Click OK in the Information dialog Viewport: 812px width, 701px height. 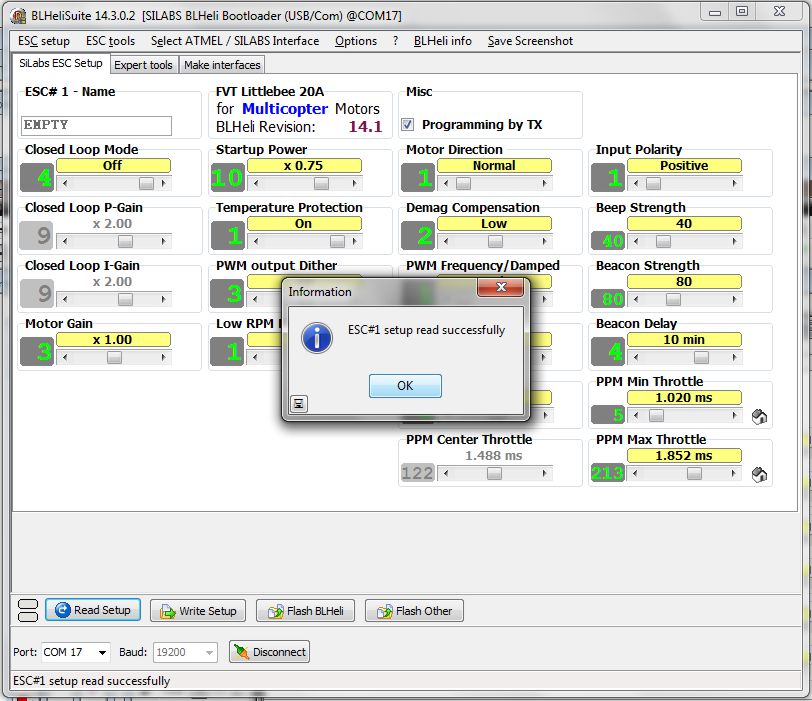click(x=405, y=386)
